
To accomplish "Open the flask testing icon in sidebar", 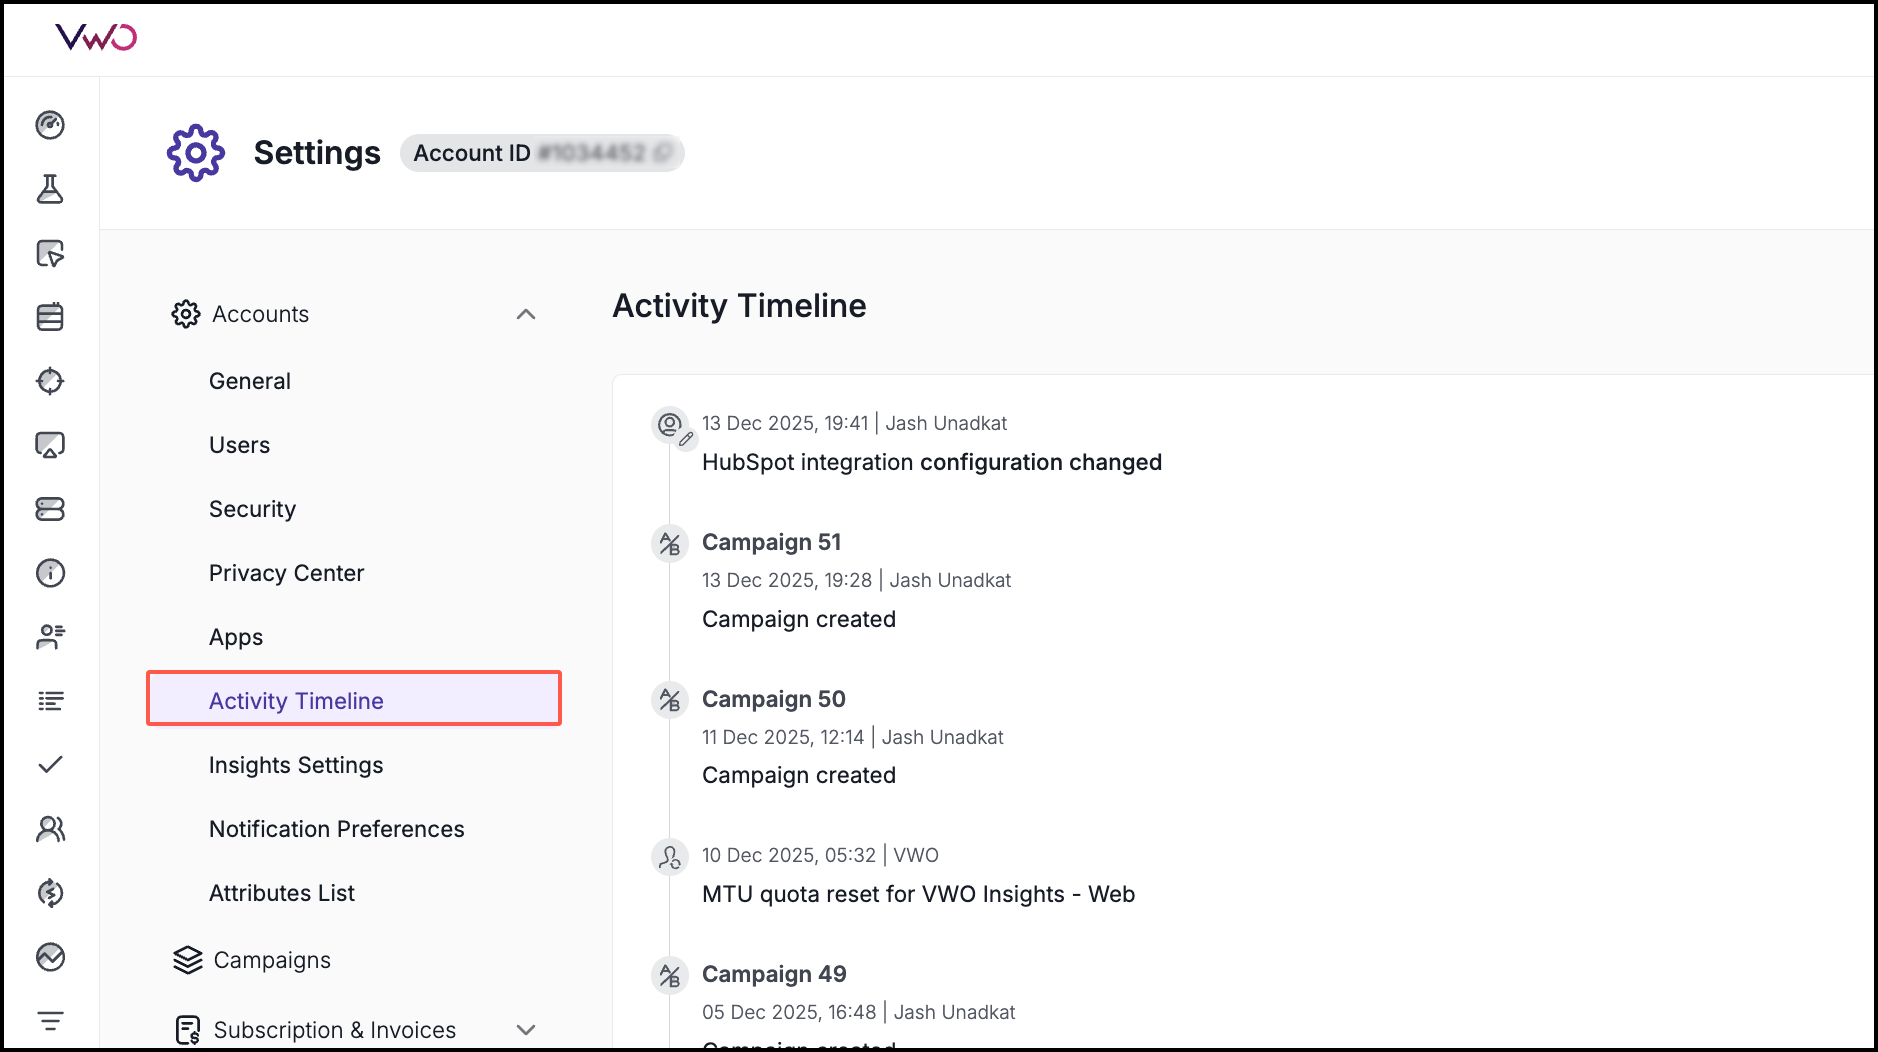I will click(50, 189).
